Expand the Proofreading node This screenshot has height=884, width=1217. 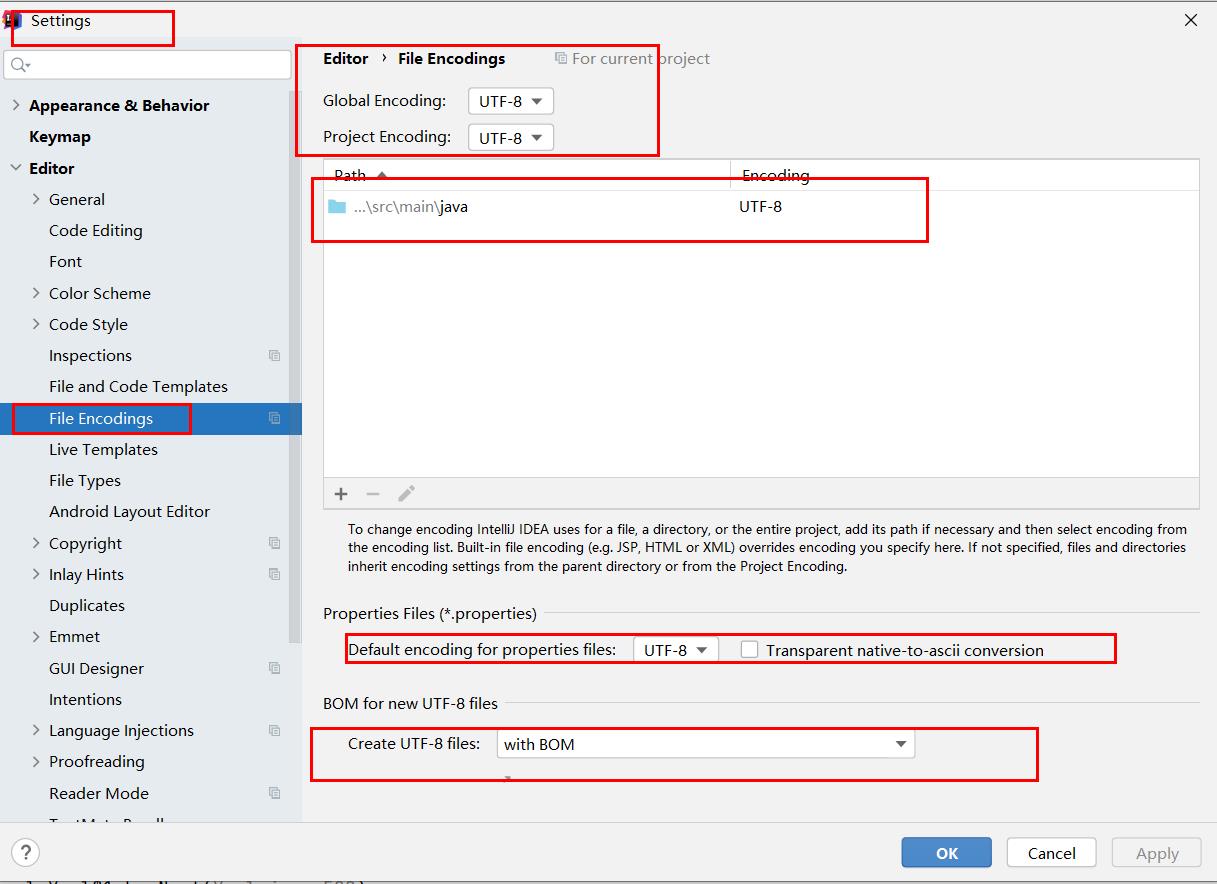pos(37,761)
